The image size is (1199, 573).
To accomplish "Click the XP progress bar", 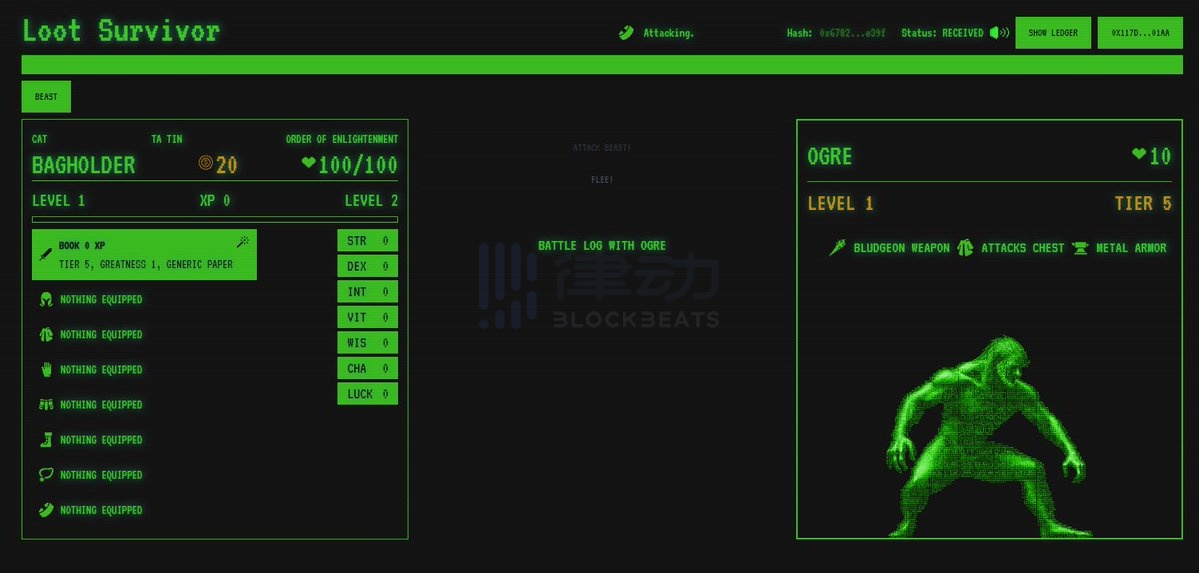I will pyautogui.click(x=215, y=220).
